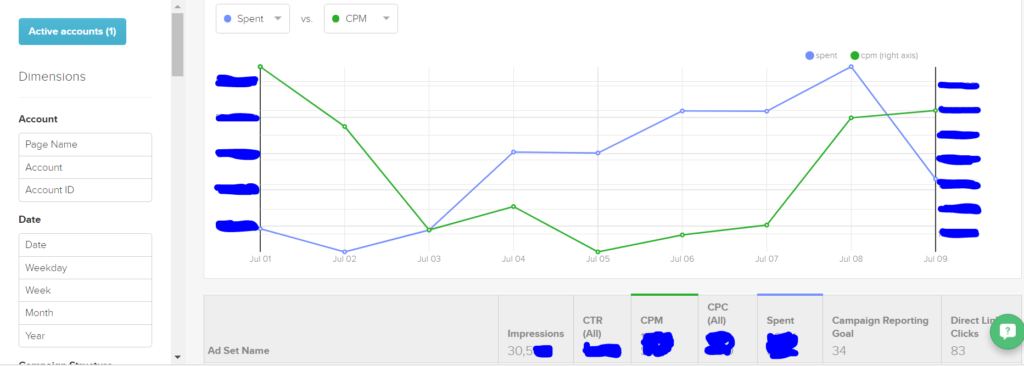Choose the Month date dimension

(86, 313)
